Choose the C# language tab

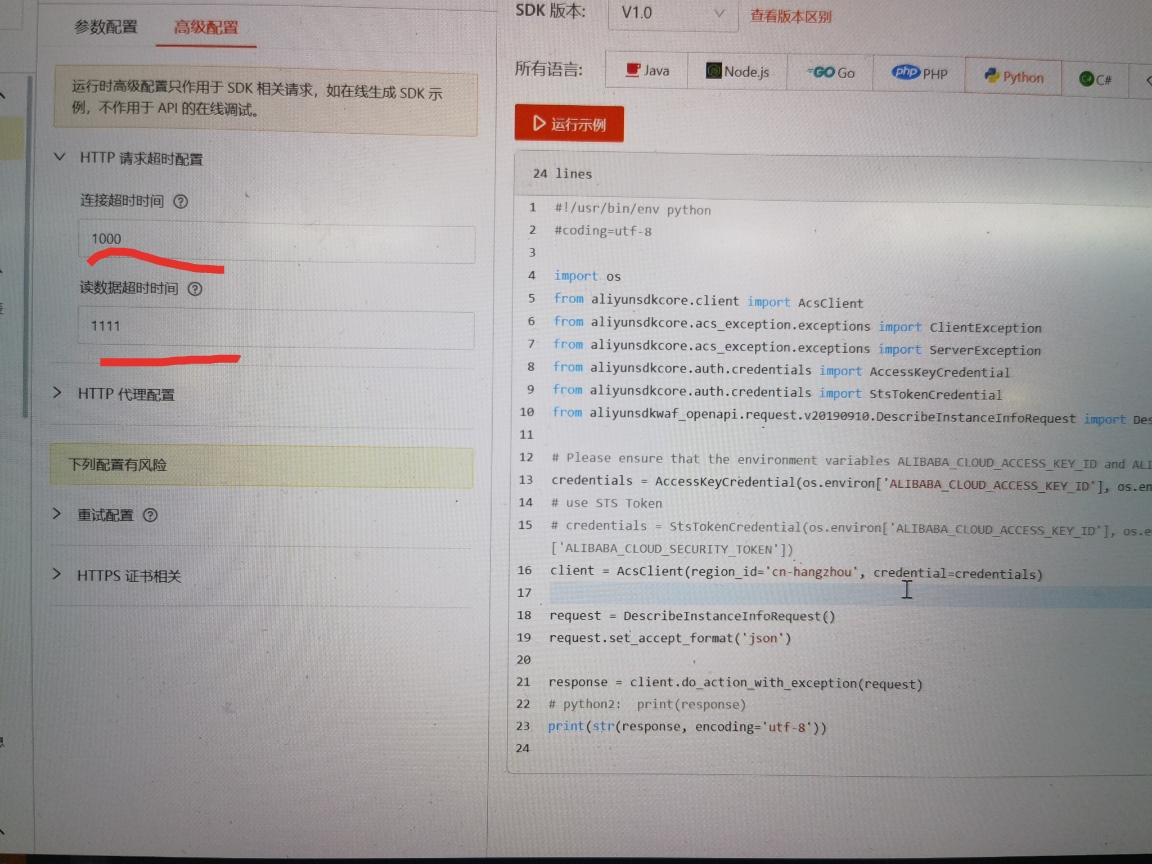pos(1095,79)
